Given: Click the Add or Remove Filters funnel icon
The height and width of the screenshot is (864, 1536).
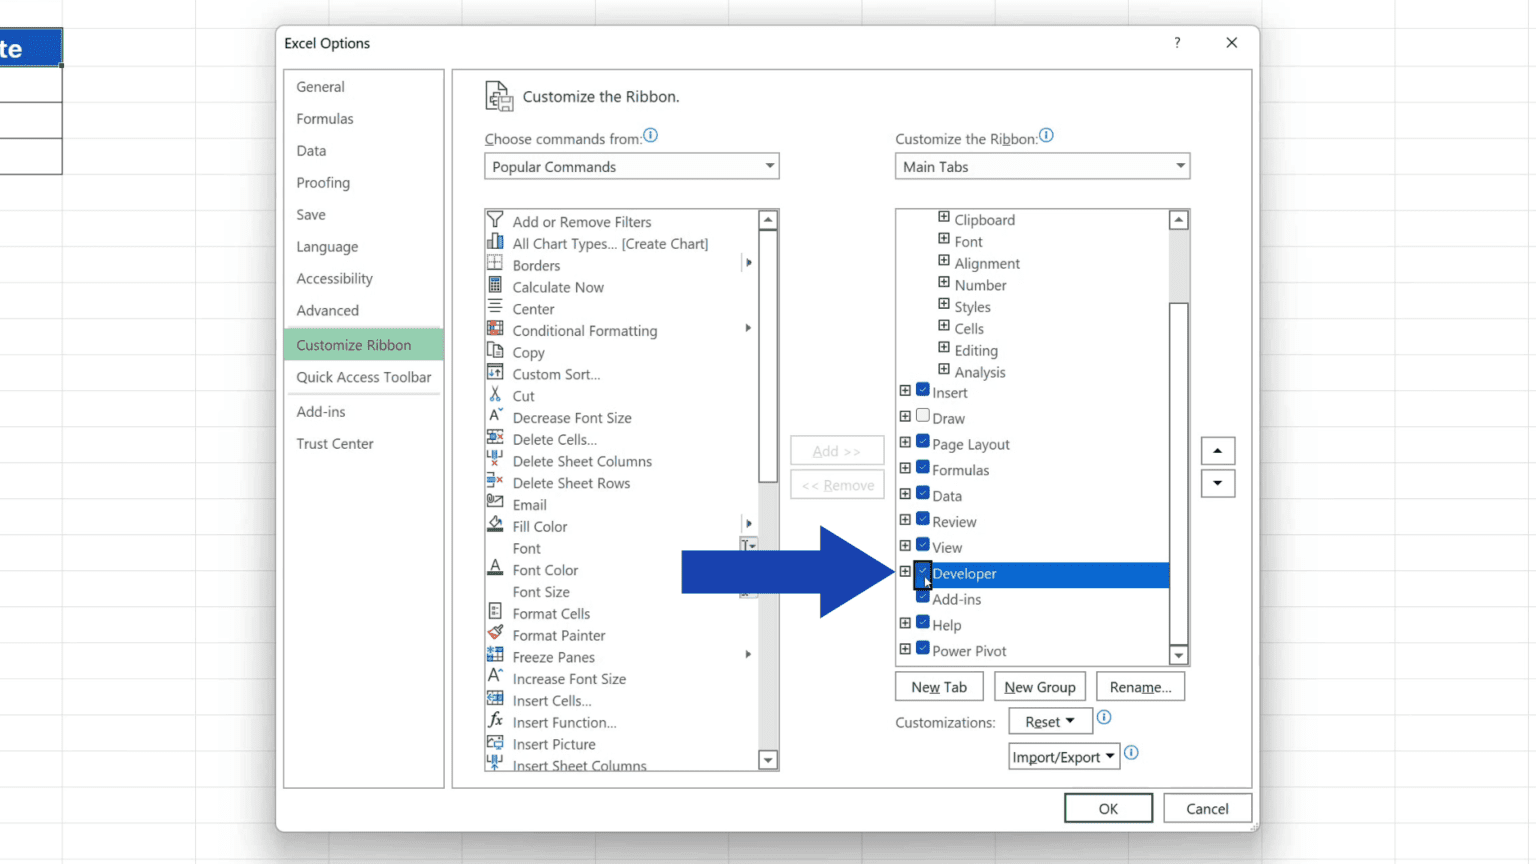Looking at the screenshot, I should [x=495, y=220].
